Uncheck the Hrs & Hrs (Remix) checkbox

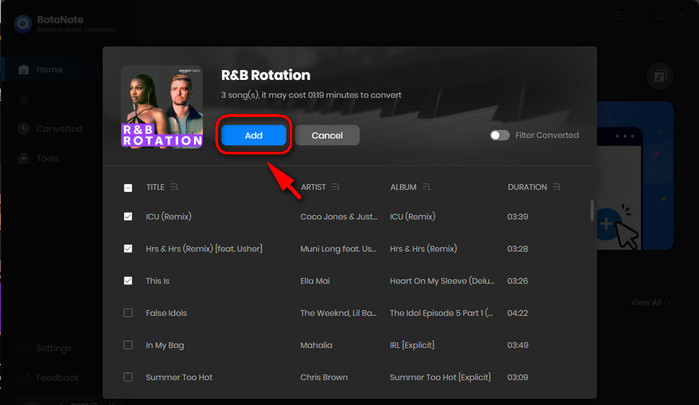point(128,248)
